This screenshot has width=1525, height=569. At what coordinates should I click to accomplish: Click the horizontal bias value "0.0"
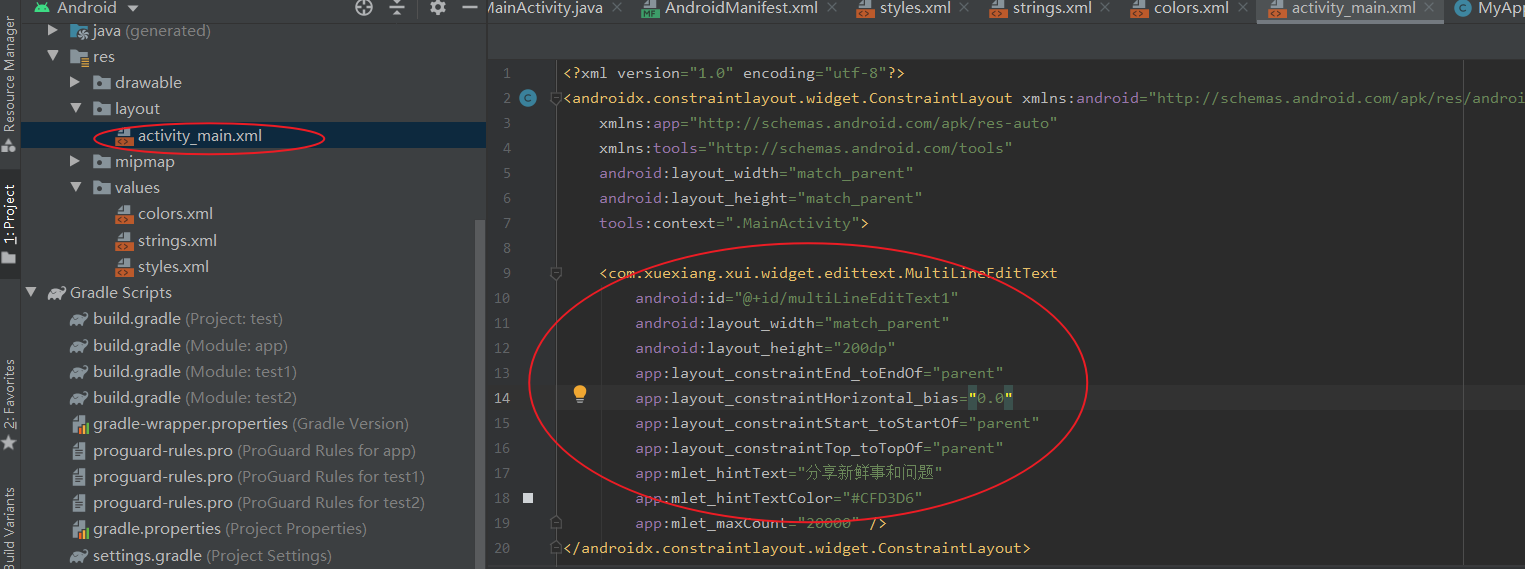[x=991, y=398]
